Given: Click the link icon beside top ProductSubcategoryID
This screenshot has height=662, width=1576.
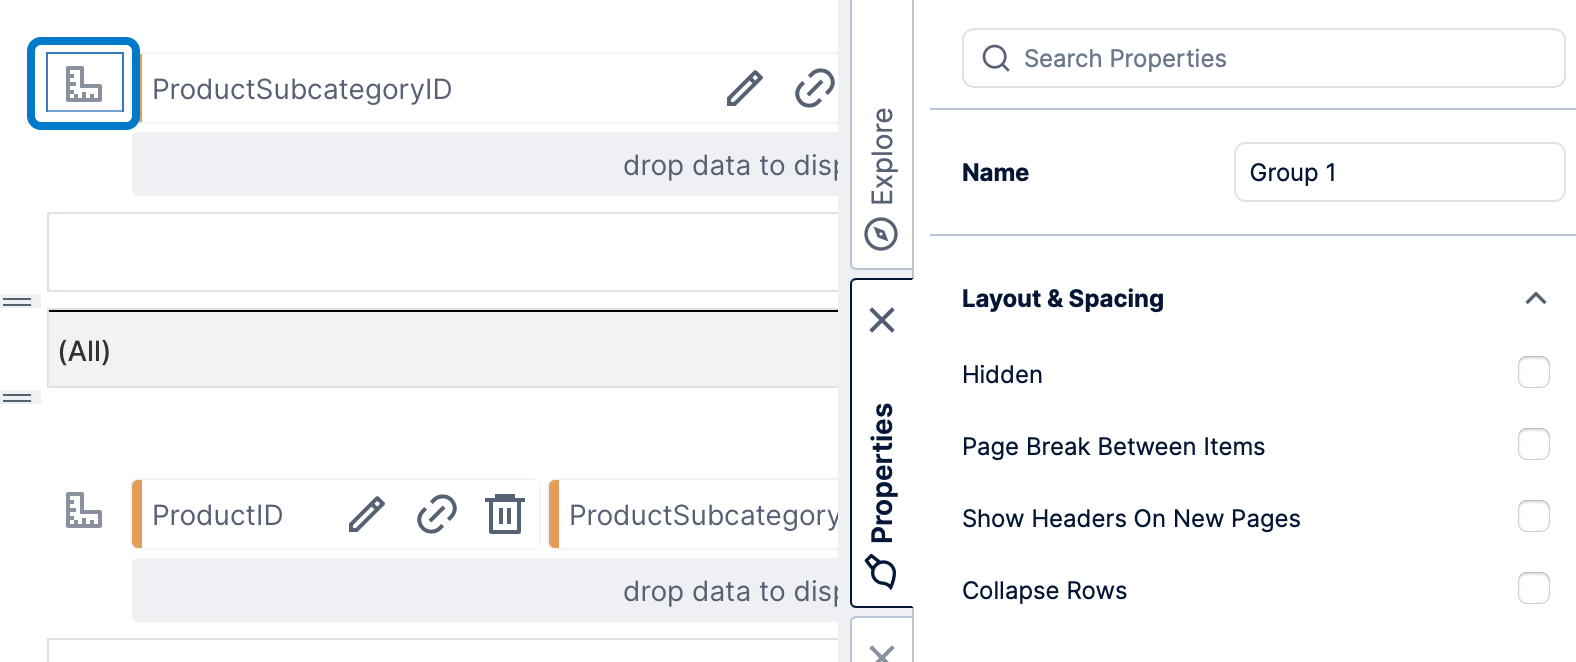Looking at the screenshot, I should [814, 88].
